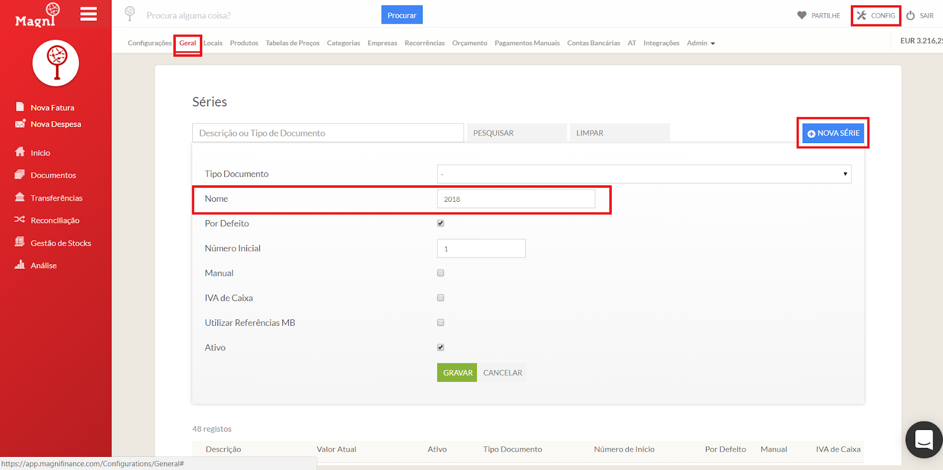Image resolution: width=943 pixels, height=470 pixels.
Task: Open Nova Fatura in sidebar
Action: [x=52, y=108]
